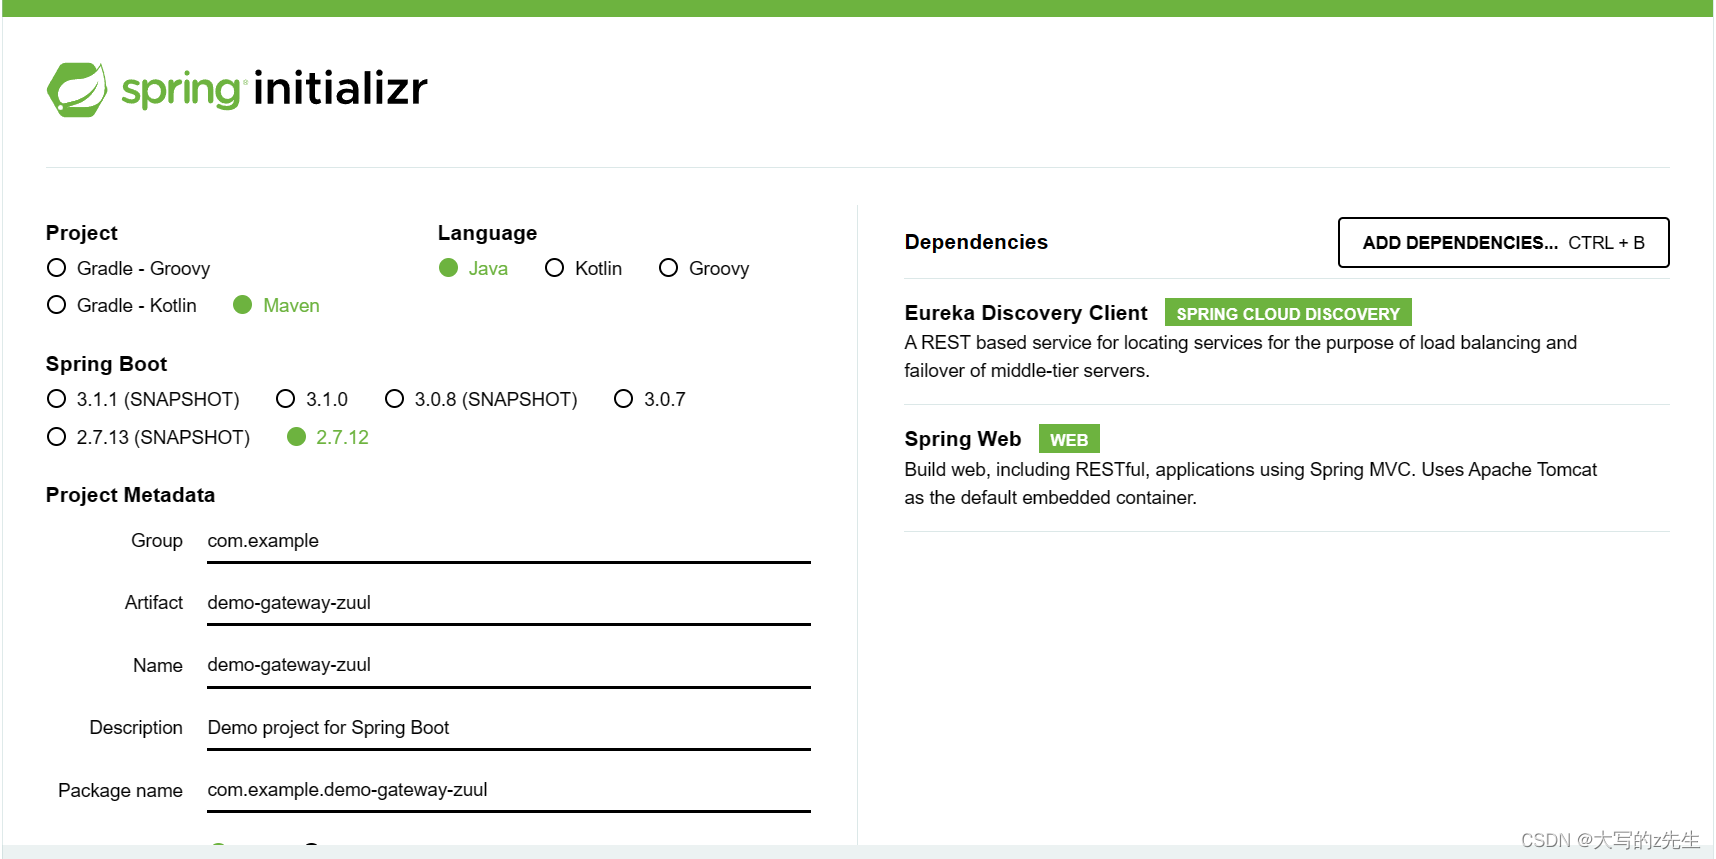This screenshot has width=1716, height=859.
Task: Choose Spring Boot 3.0.8 (SNAPSHOT)
Action: pos(481,399)
